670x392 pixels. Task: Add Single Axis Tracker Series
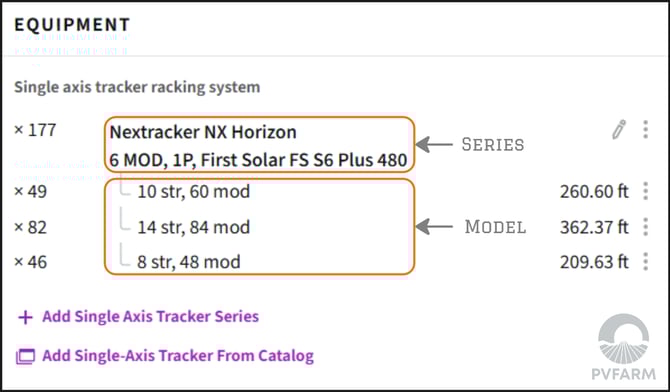pyautogui.click(x=150, y=316)
